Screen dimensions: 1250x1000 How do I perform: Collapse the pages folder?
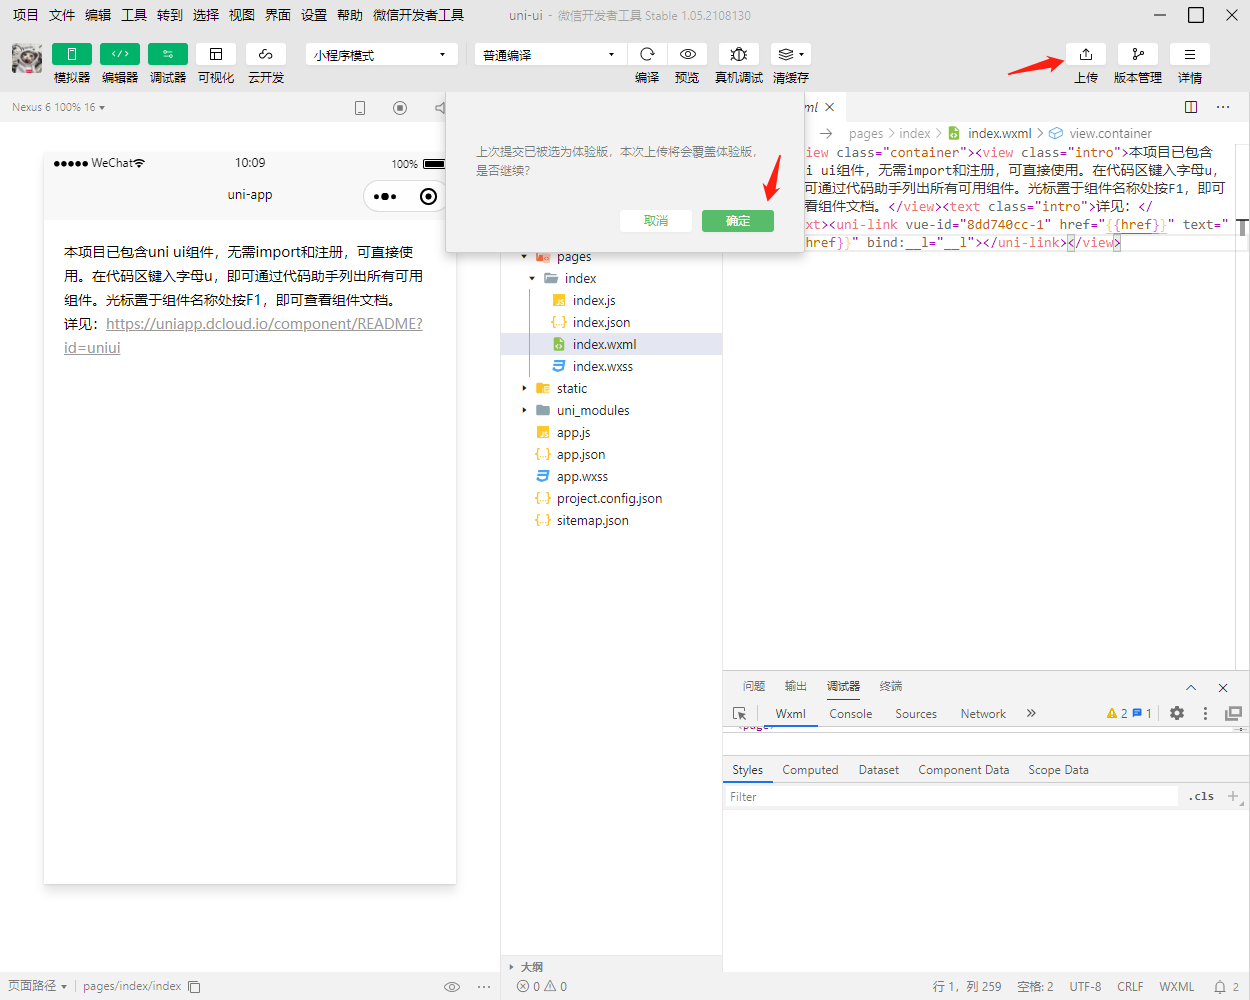524,257
